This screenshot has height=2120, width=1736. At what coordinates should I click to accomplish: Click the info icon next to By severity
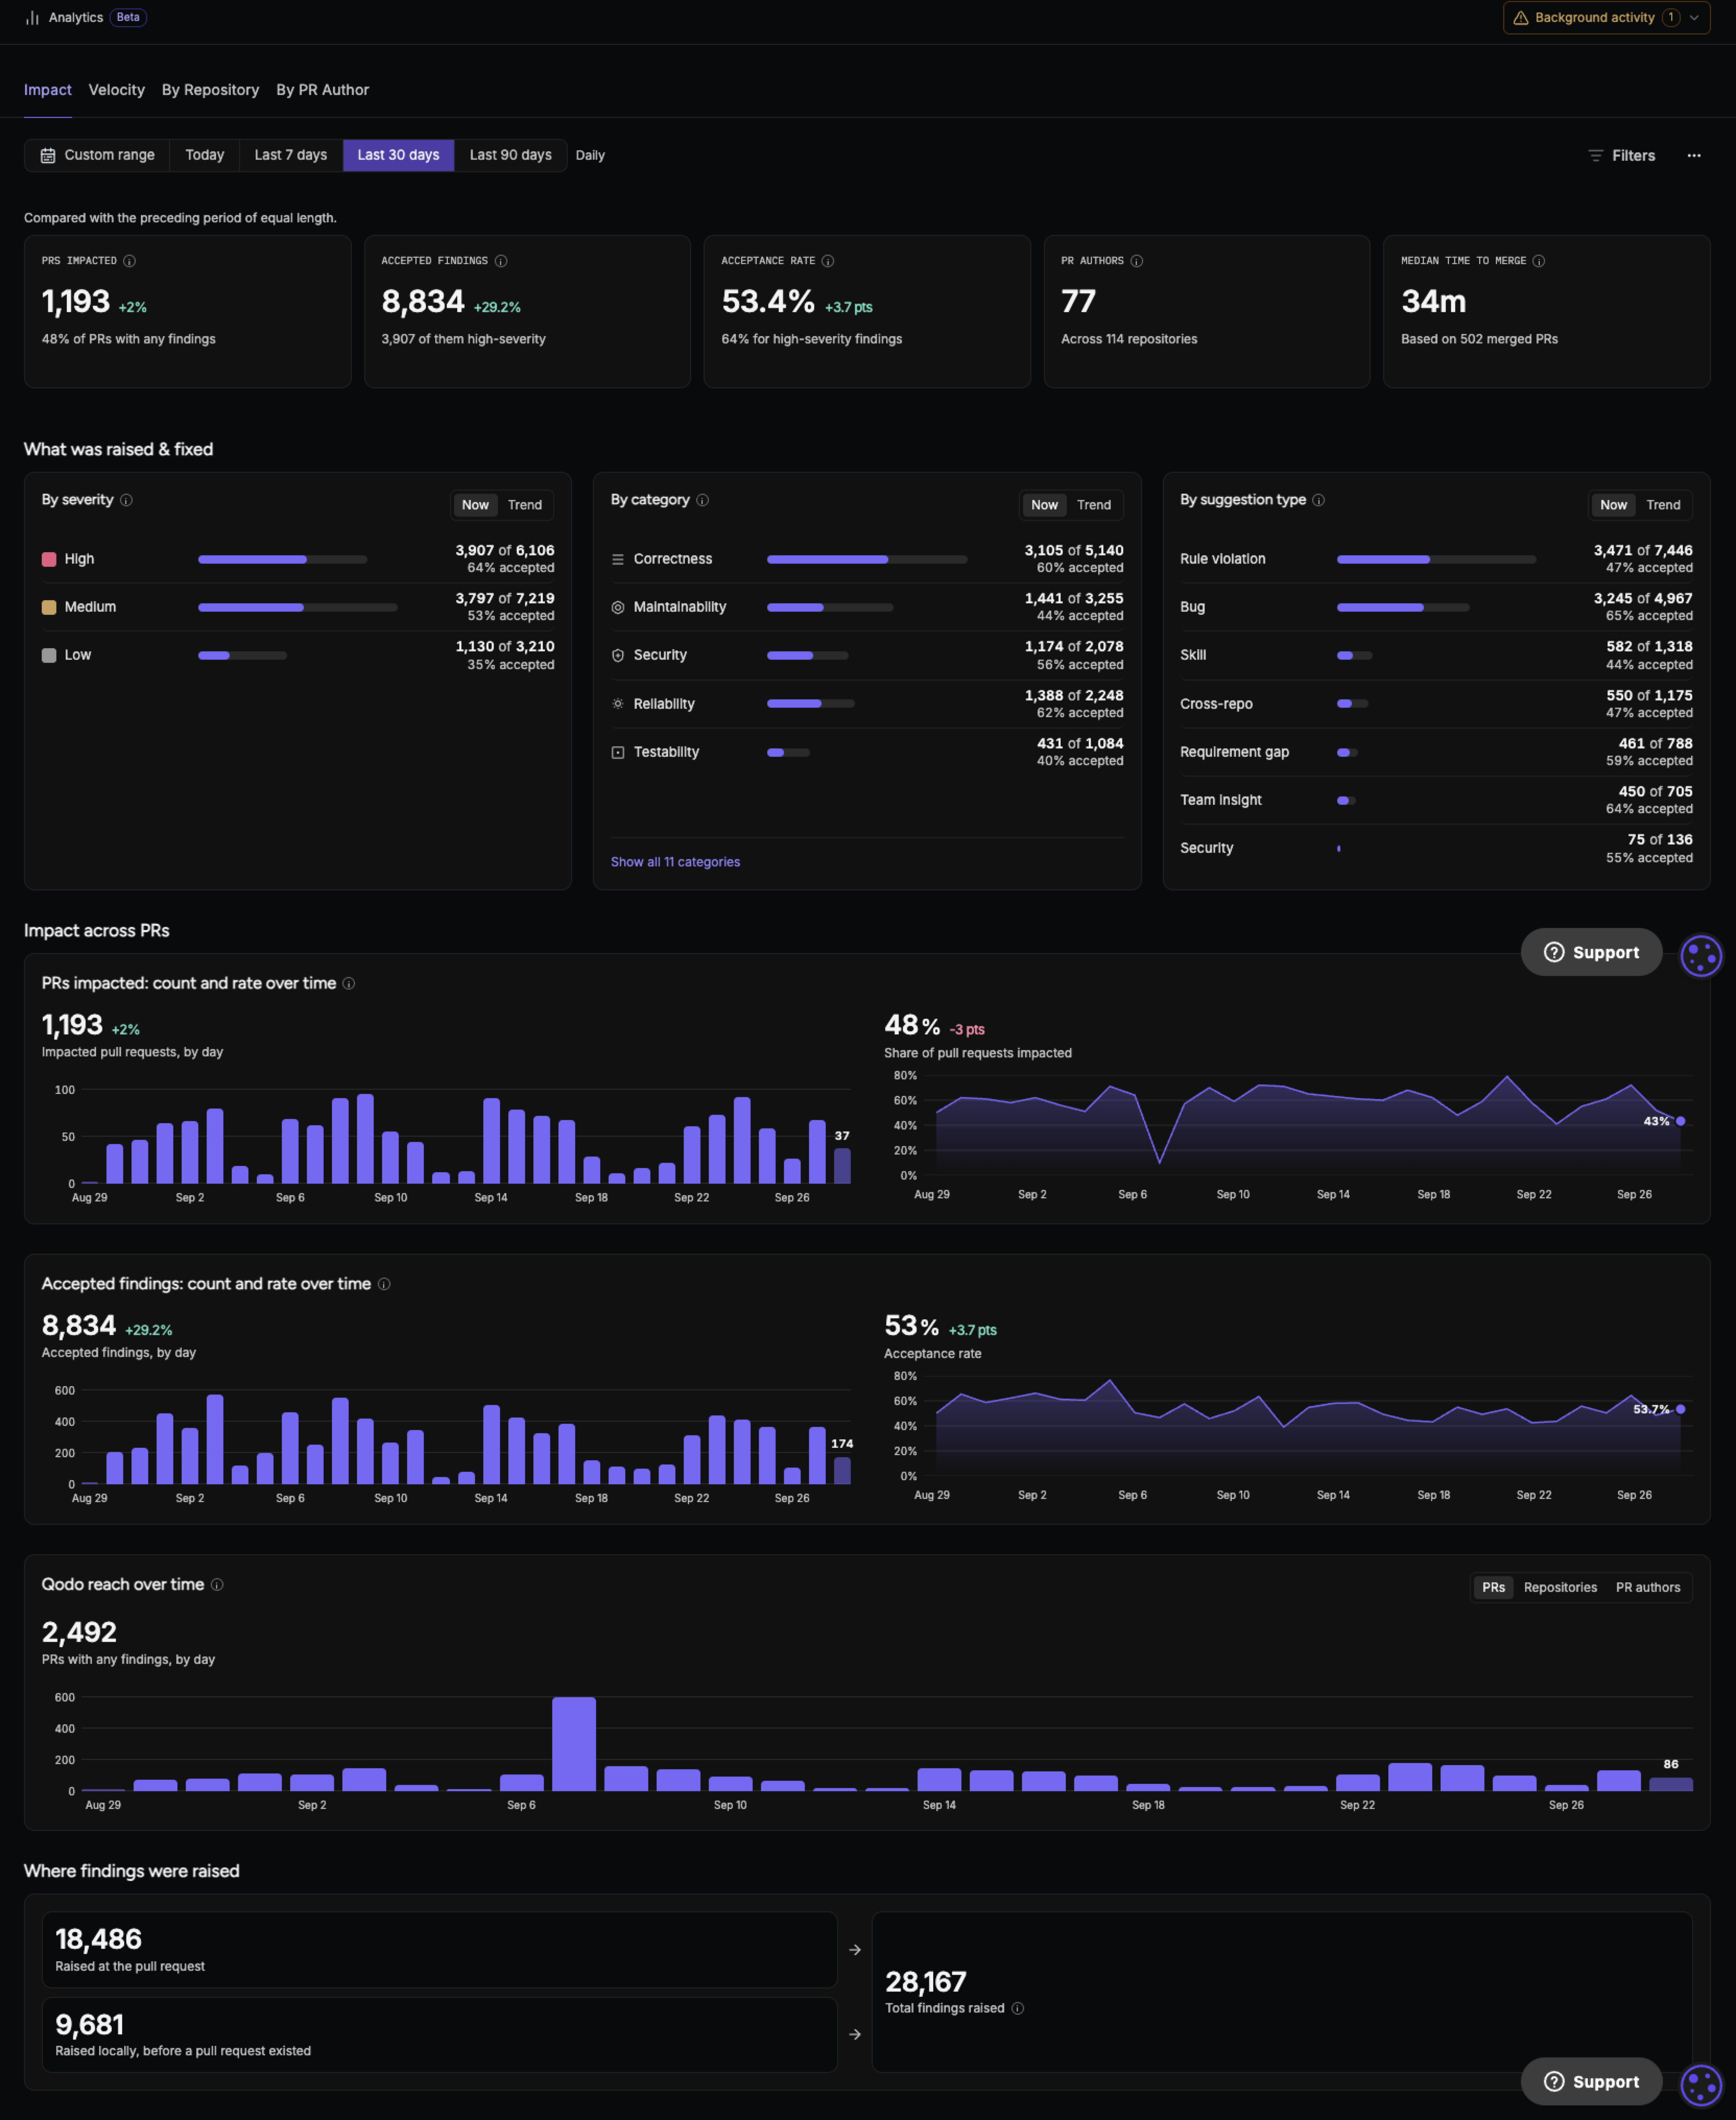click(x=126, y=500)
